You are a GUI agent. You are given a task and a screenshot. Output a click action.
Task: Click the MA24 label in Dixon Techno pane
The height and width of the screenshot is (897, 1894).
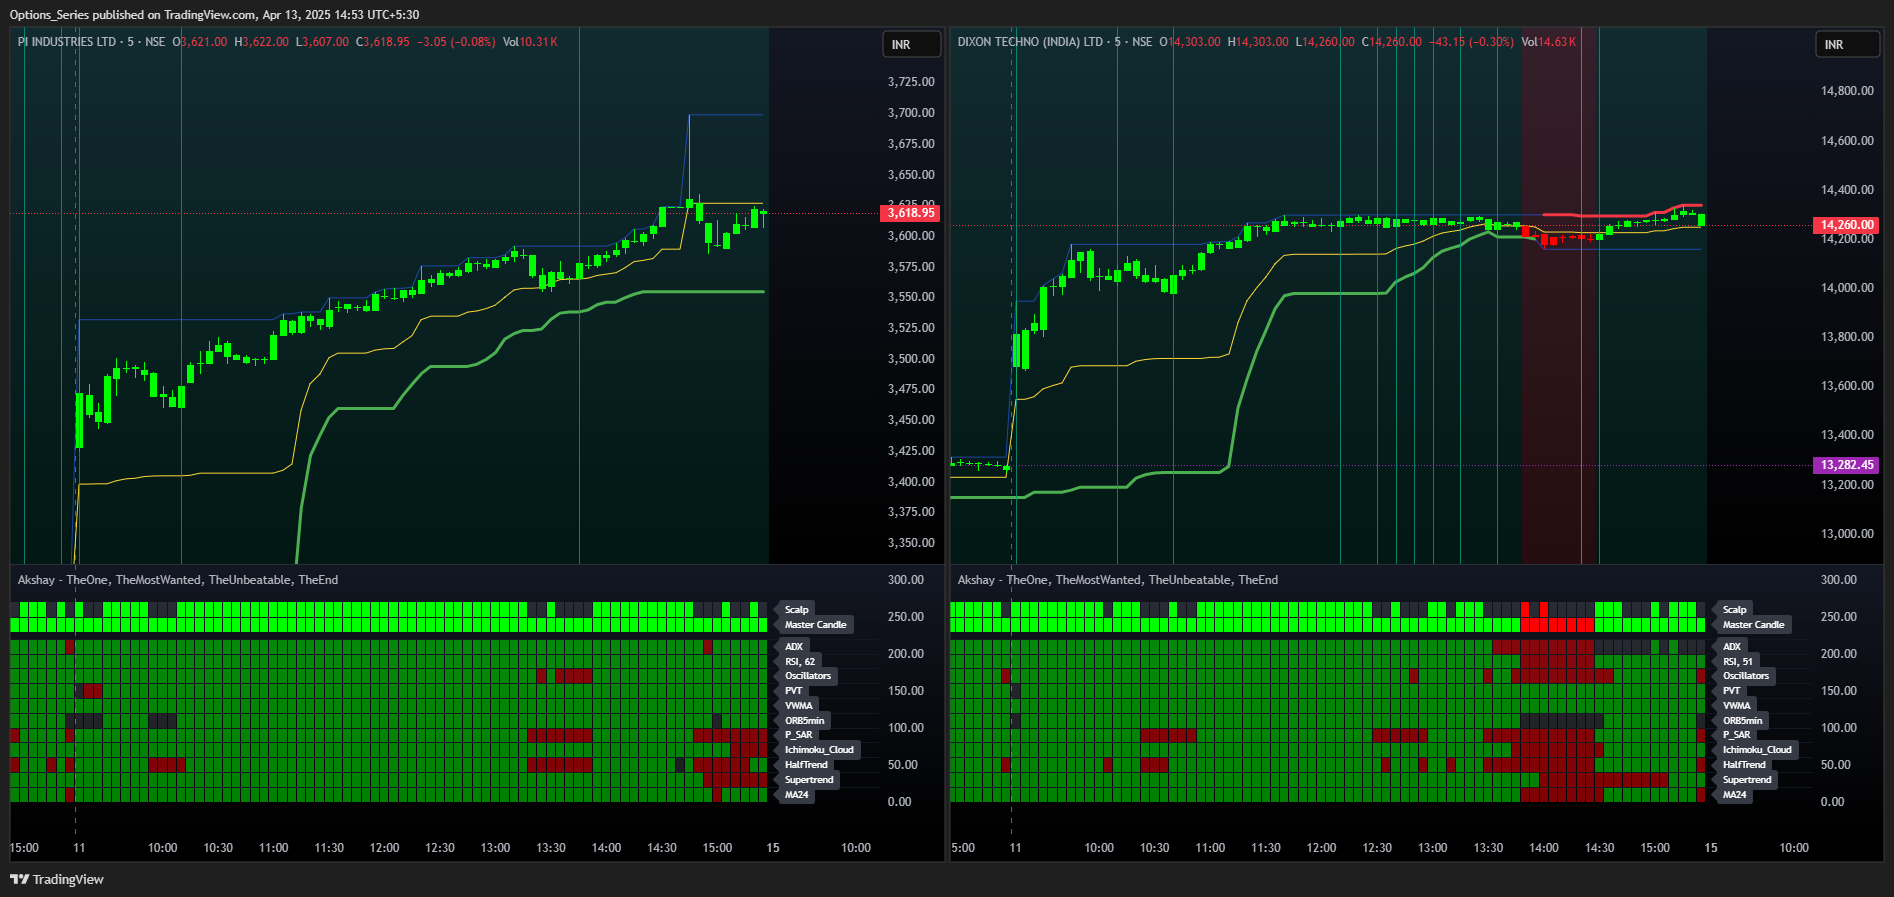[x=1735, y=795]
